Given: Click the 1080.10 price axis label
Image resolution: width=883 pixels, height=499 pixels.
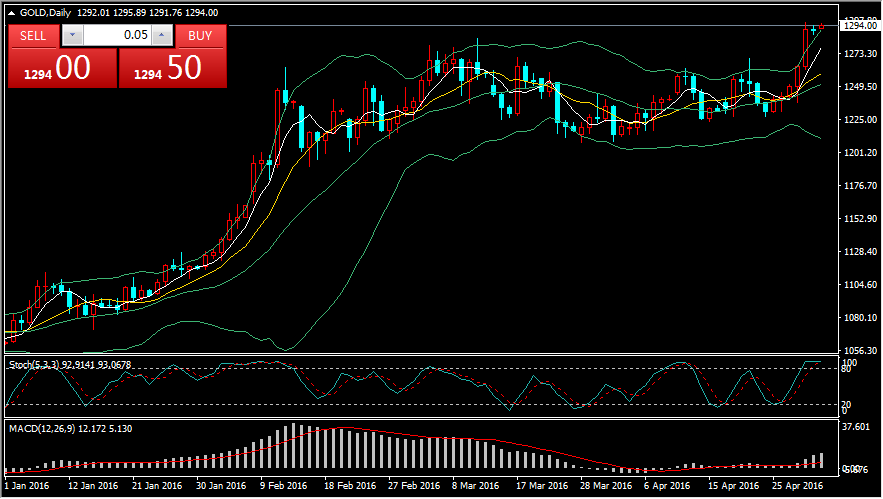Looking at the screenshot, I should [x=860, y=318].
